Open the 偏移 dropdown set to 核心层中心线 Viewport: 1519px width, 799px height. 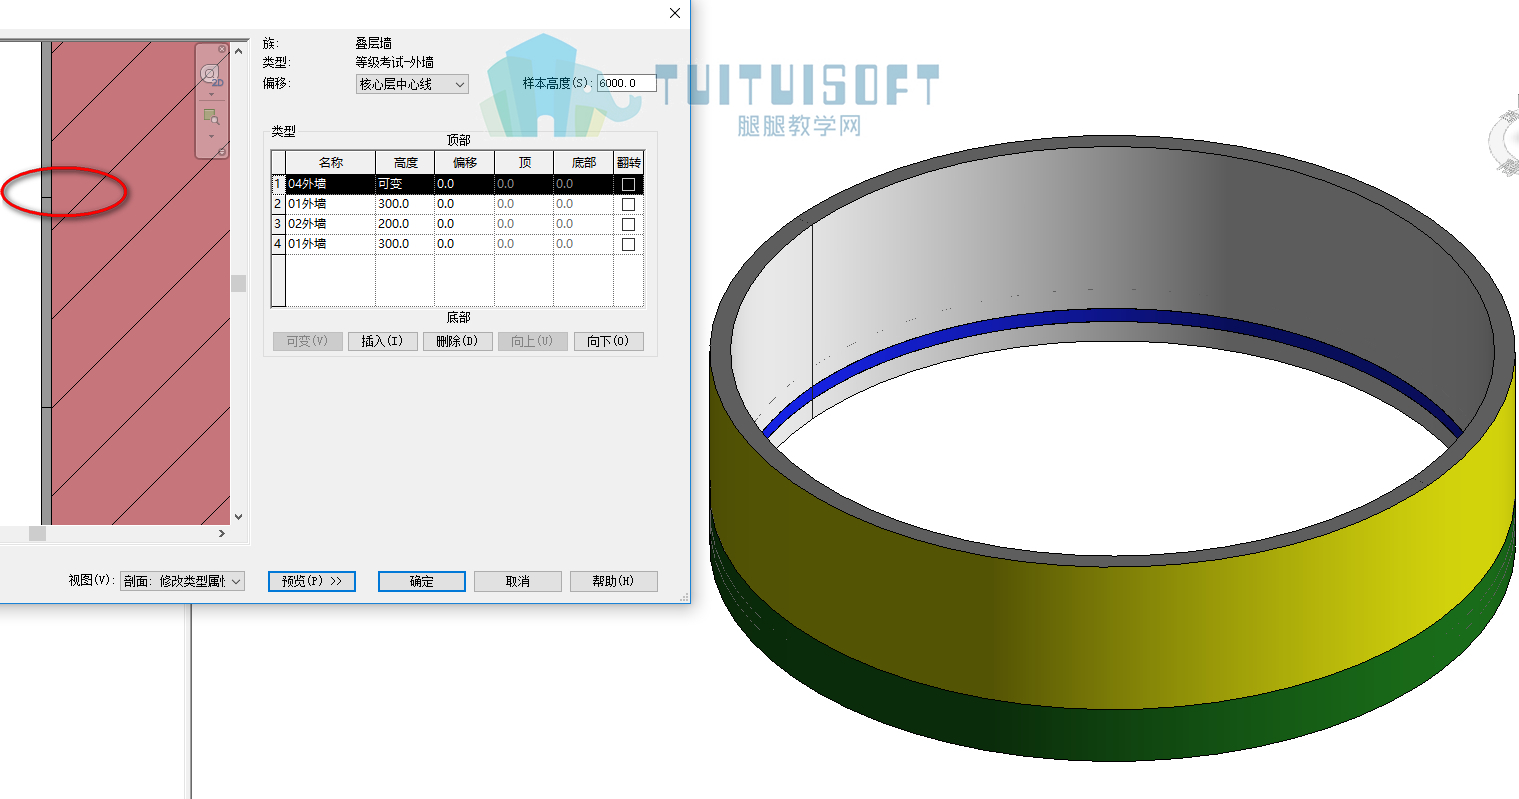point(412,84)
